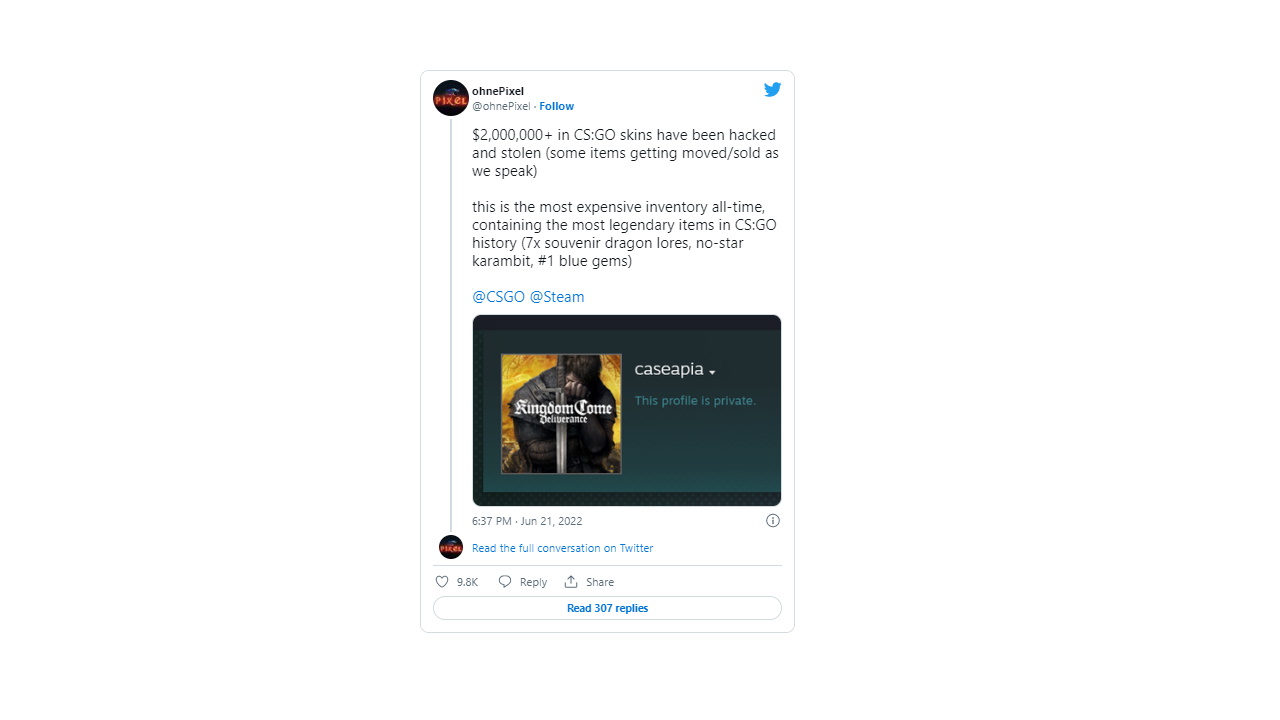Click the Share upload icon
This screenshot has width=1280, height=720.
571,581
